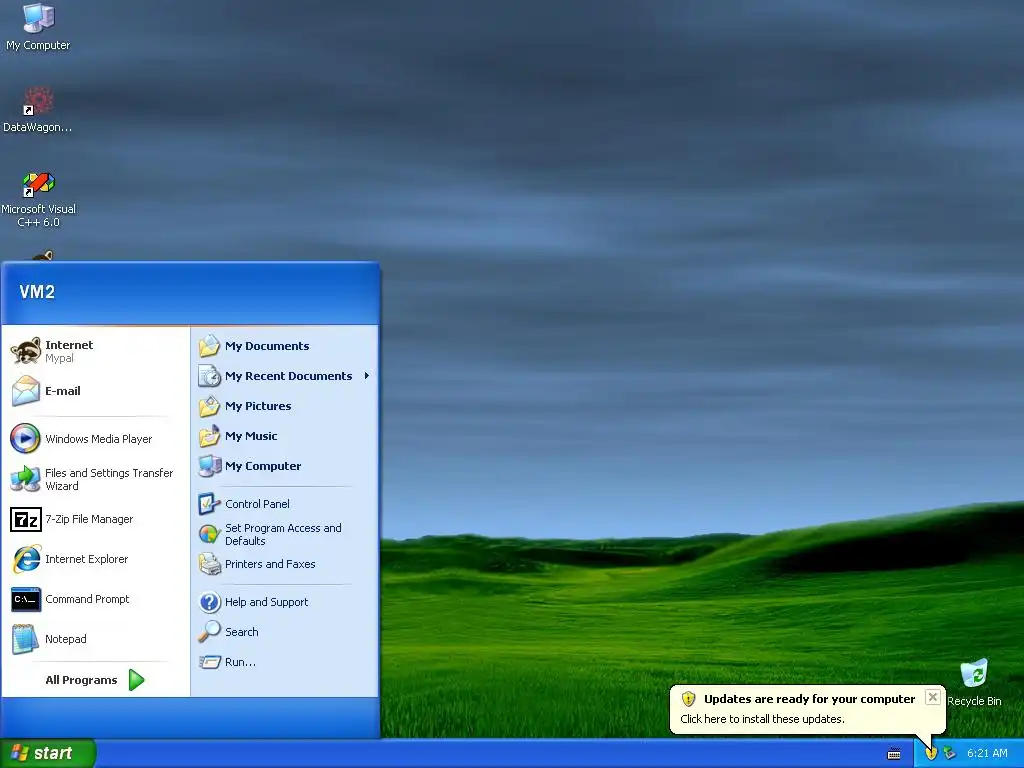Open the My Pictures folder icon
This screenshot has height=768, width=1024.
[x=210, y=406]
